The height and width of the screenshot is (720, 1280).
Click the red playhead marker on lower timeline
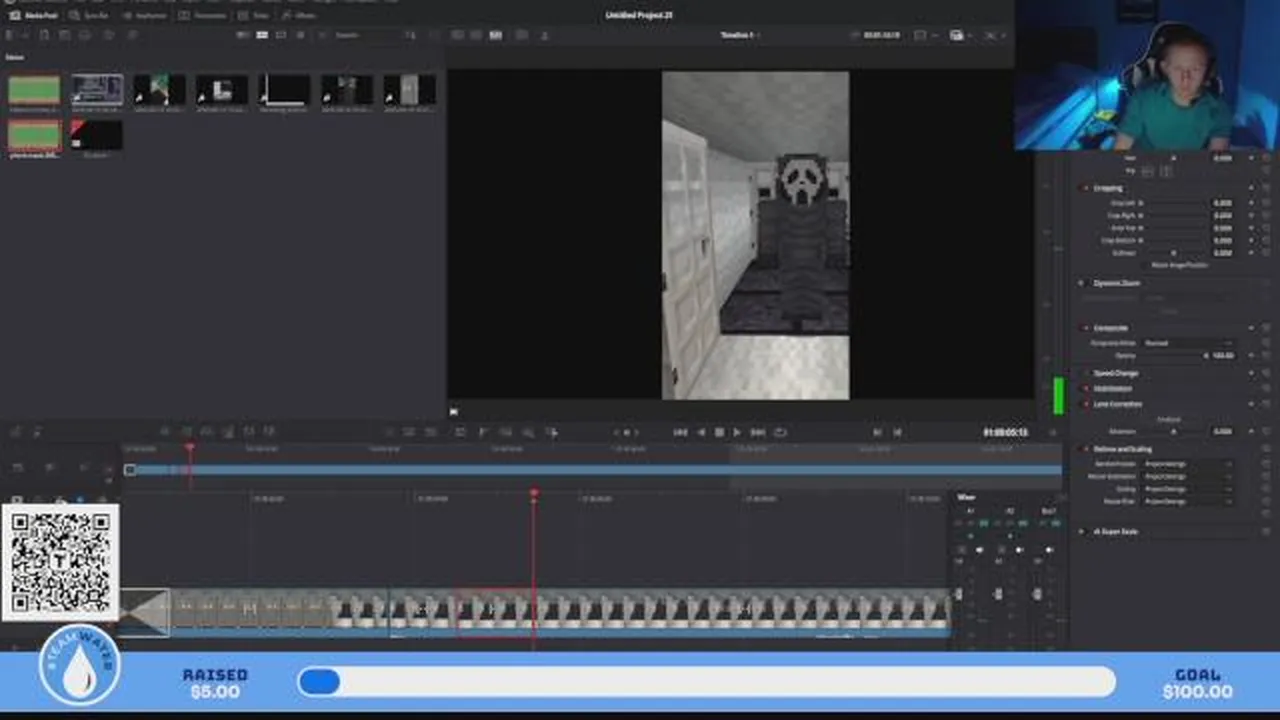(534, 494)
